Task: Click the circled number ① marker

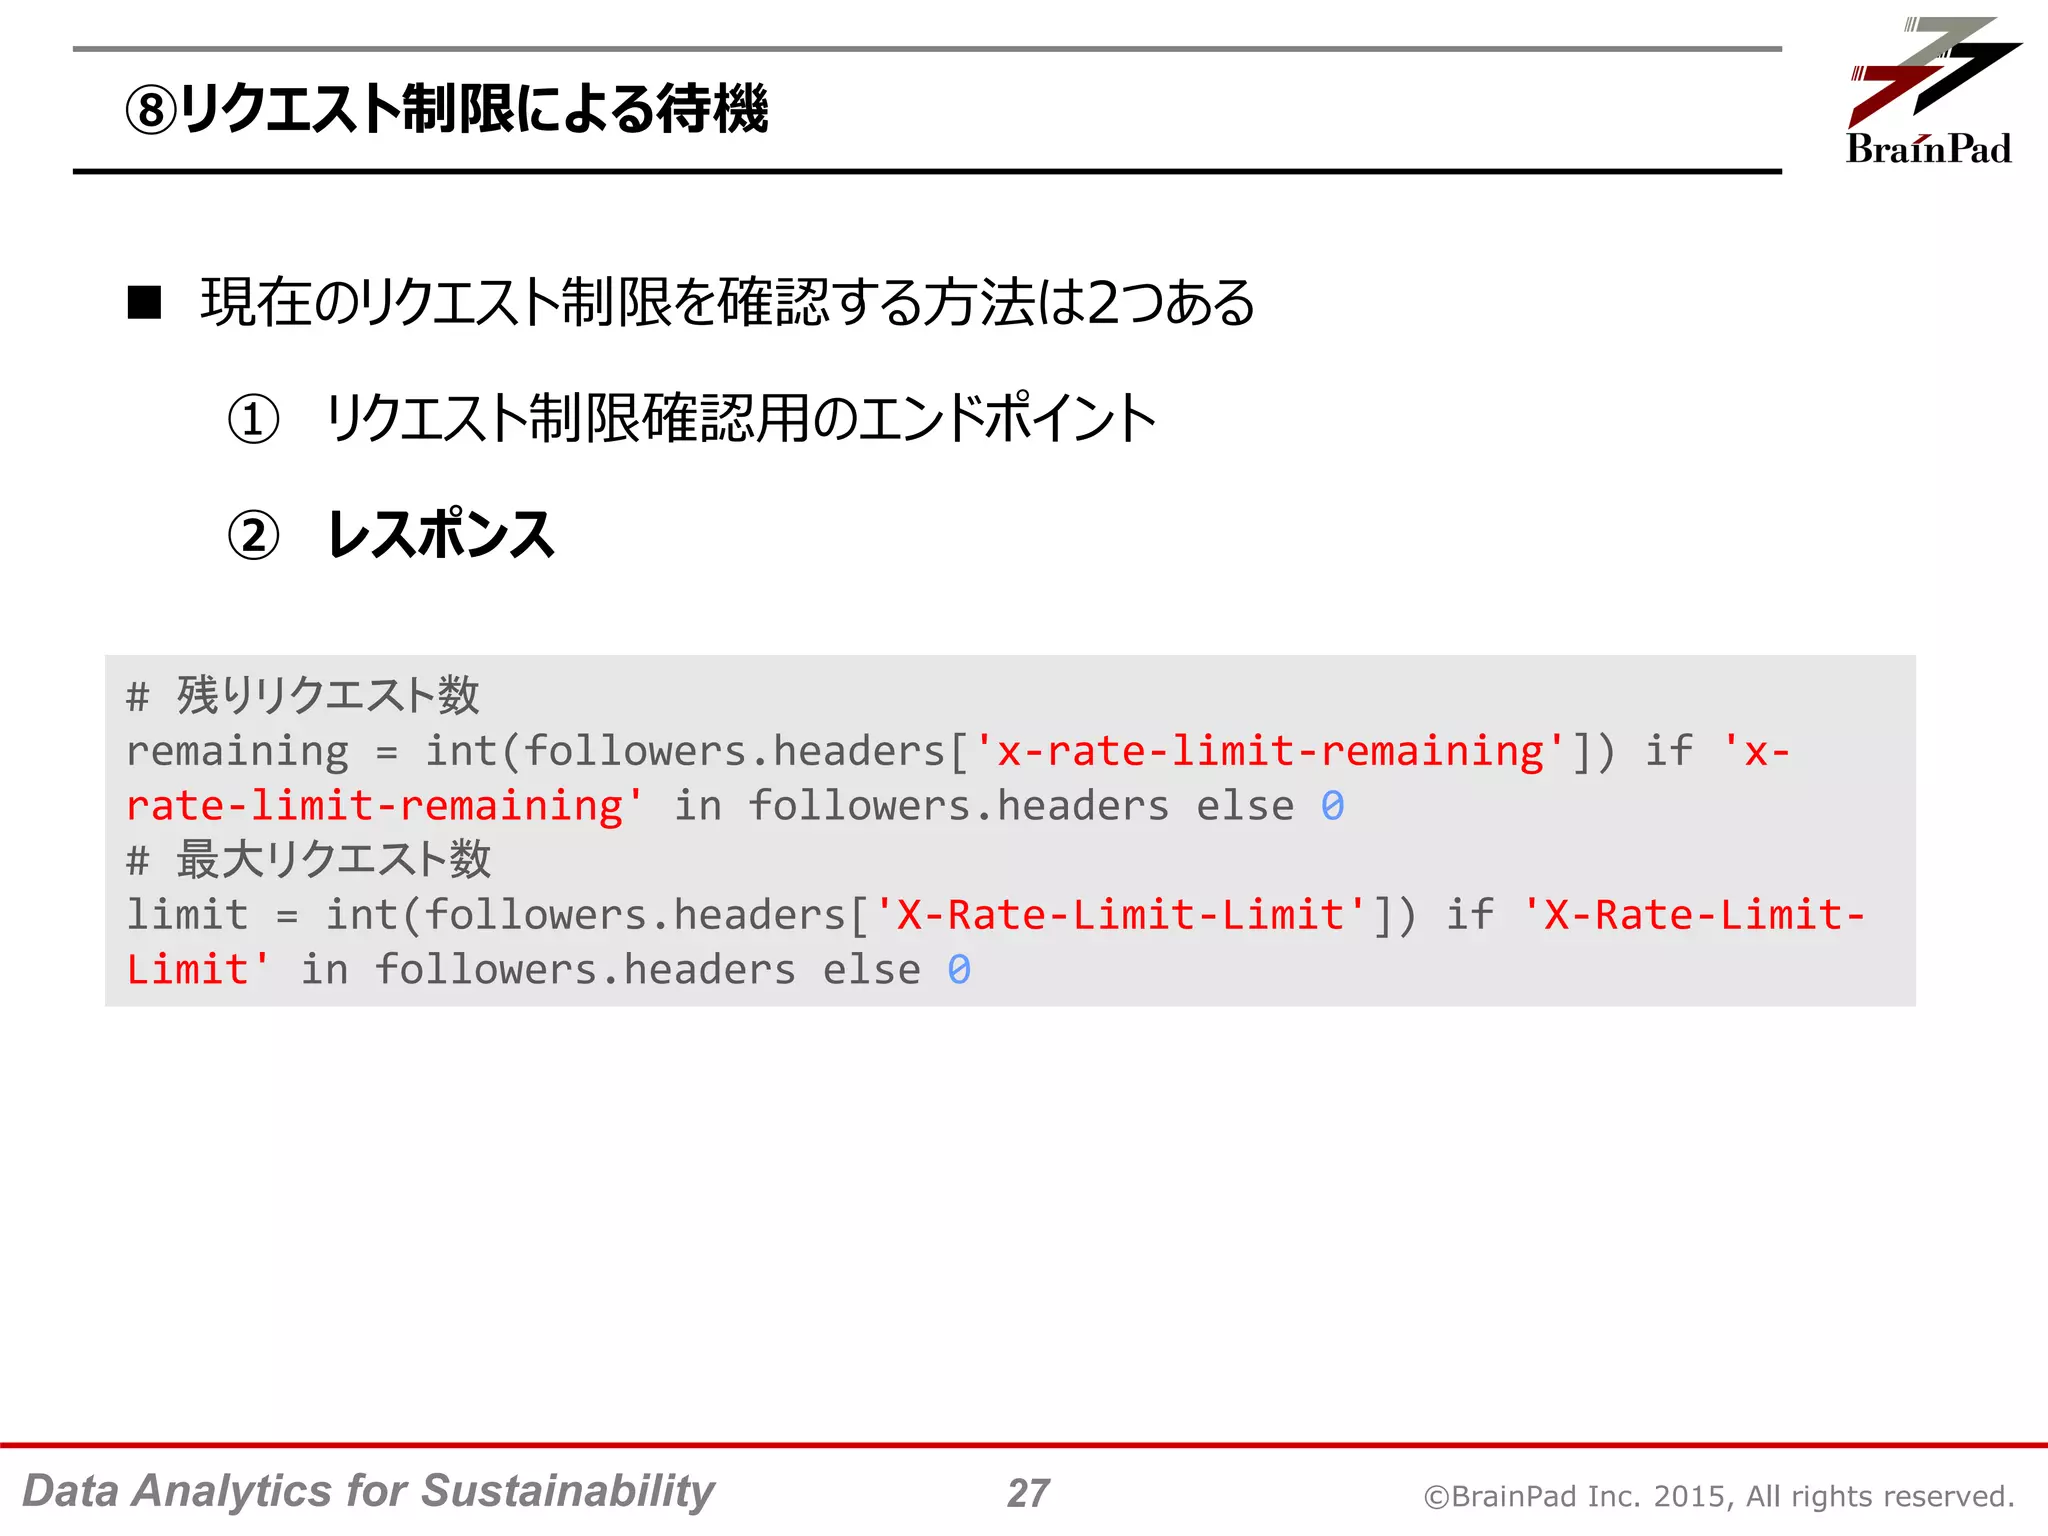Action: click(x=253, y=419)
